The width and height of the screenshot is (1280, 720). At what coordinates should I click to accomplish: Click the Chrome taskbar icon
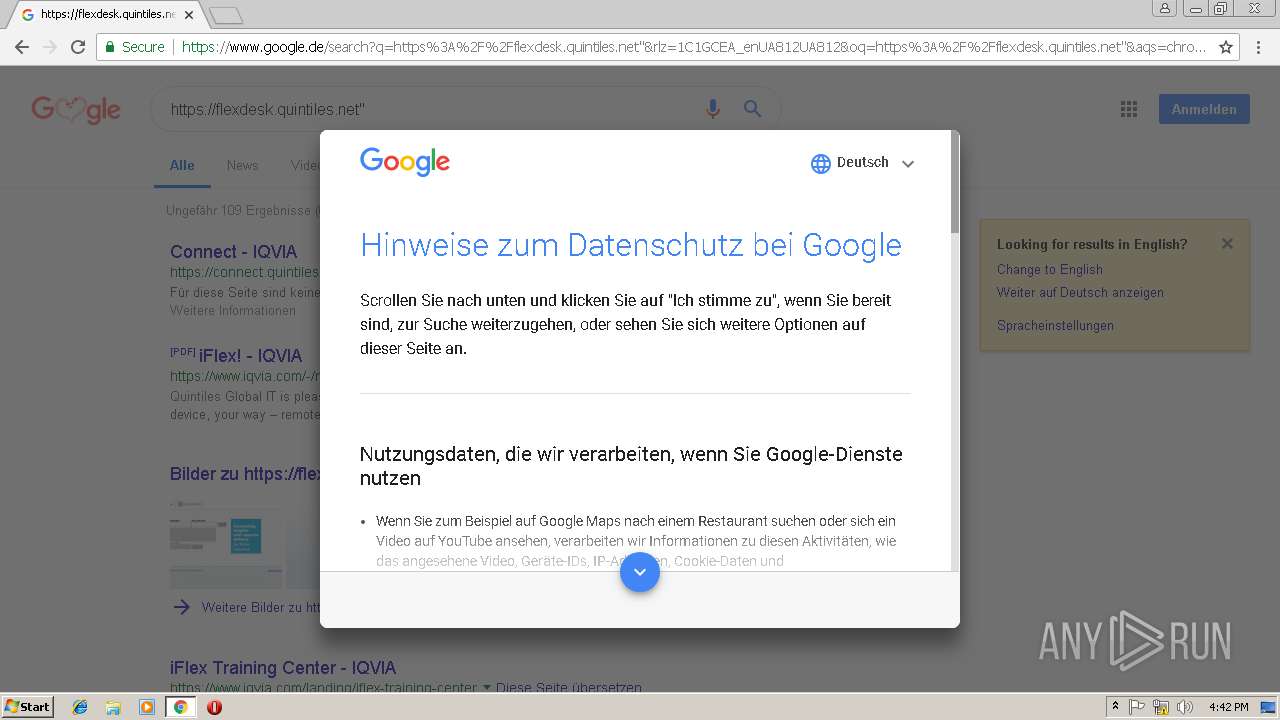click(181, 707)
